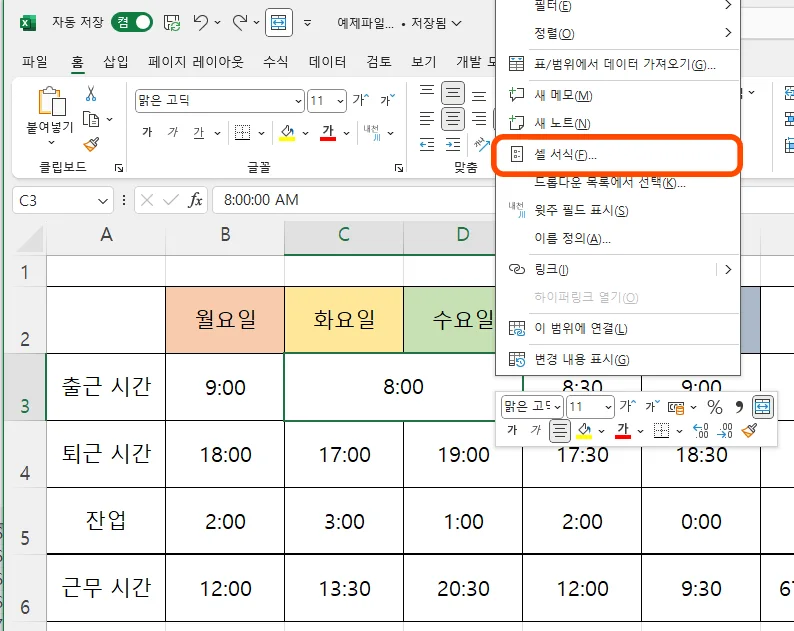The image size is (794, 631).
Task: Toggle Italic (가) in ribbon font group
Action: pos(173,132)
